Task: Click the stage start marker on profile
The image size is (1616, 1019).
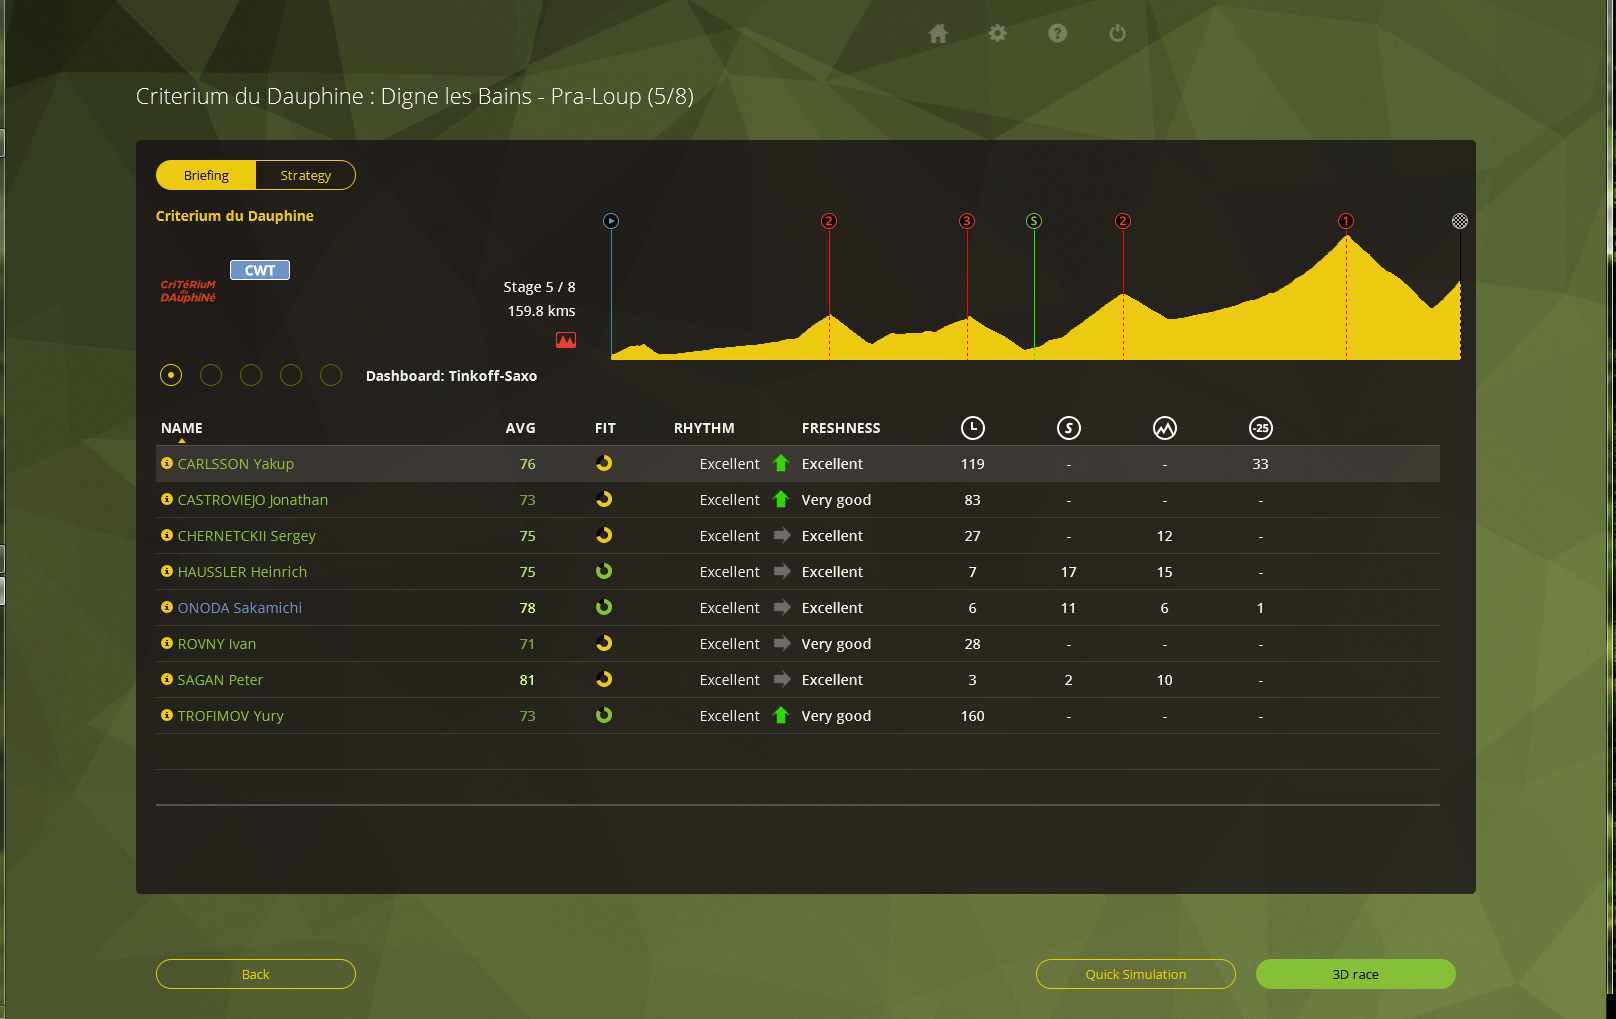Action: [611, 221]
